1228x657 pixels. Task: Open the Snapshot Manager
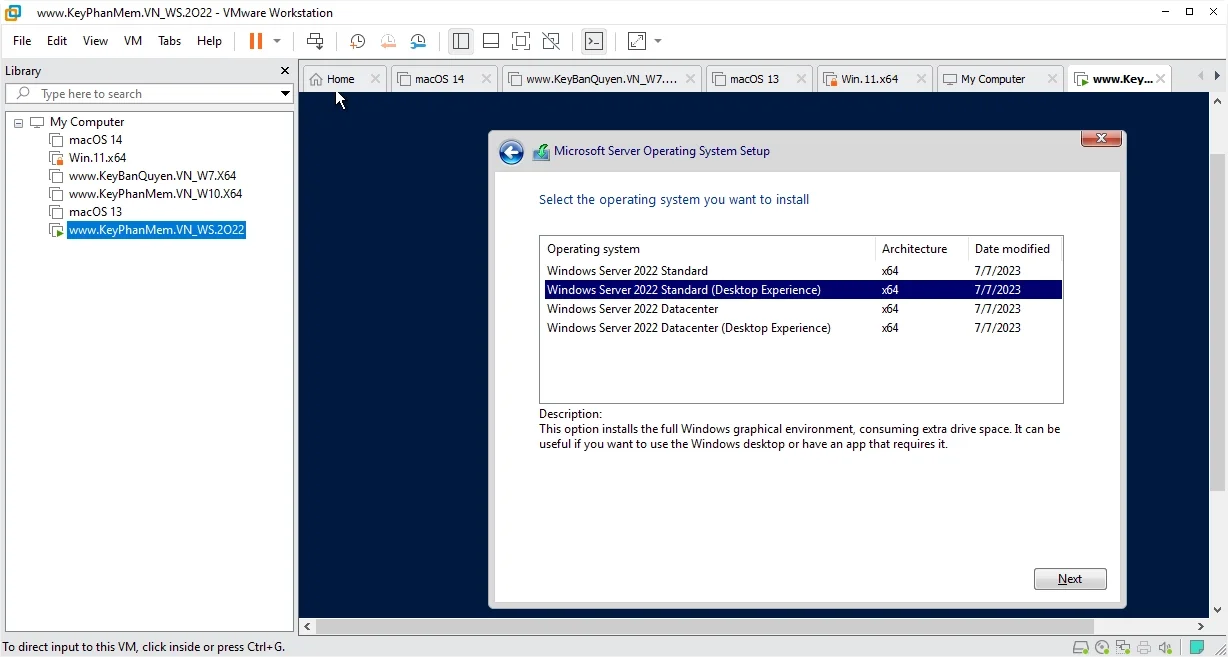point(418,41)
